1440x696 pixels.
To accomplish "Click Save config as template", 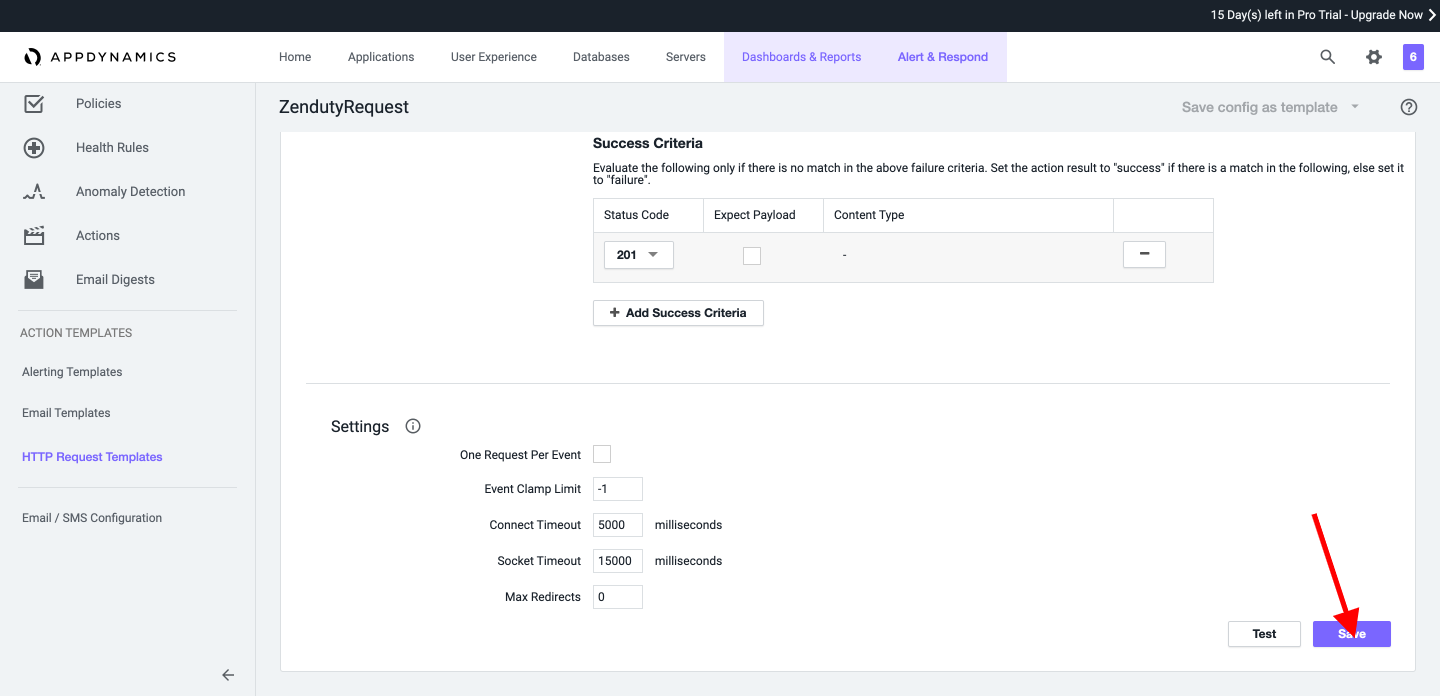I will [1259, 107].
